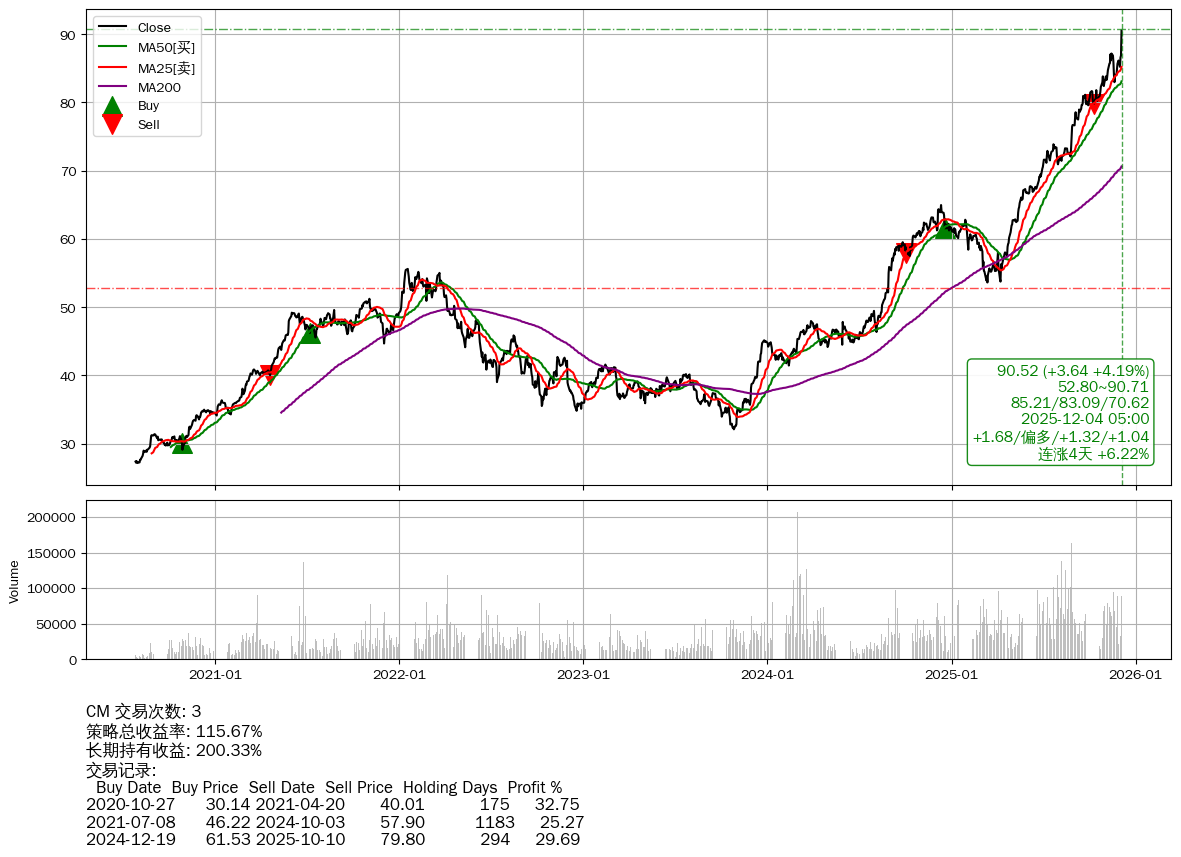Screen dimensions: 1181x857
Task: Click the green Buy triangle in the legend
Action: tap(113, 106)
